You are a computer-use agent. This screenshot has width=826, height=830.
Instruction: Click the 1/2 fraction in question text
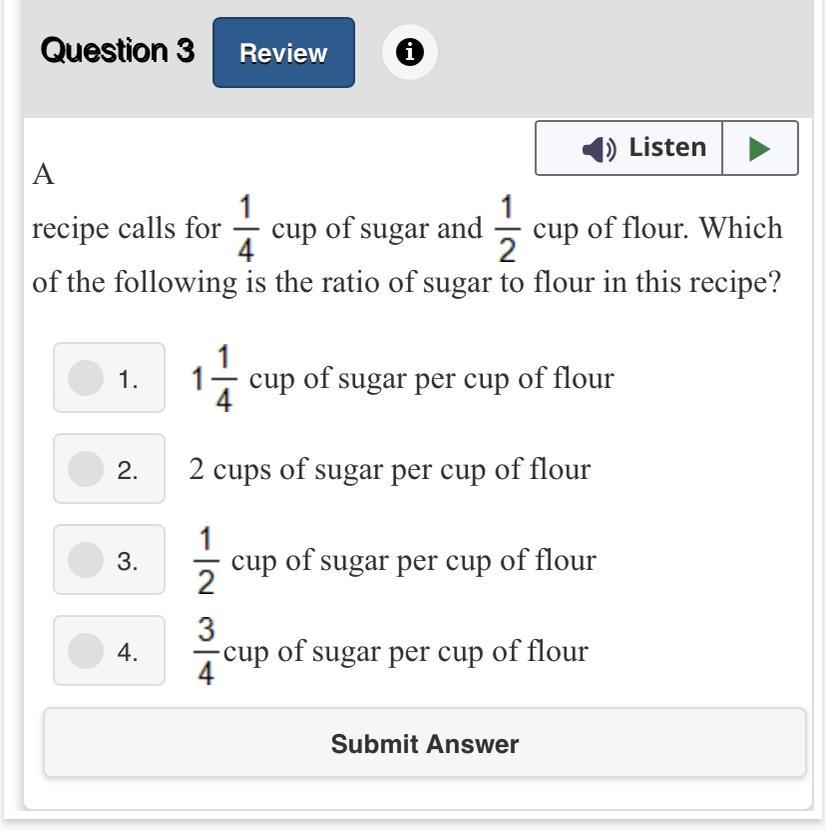(507, 229)
